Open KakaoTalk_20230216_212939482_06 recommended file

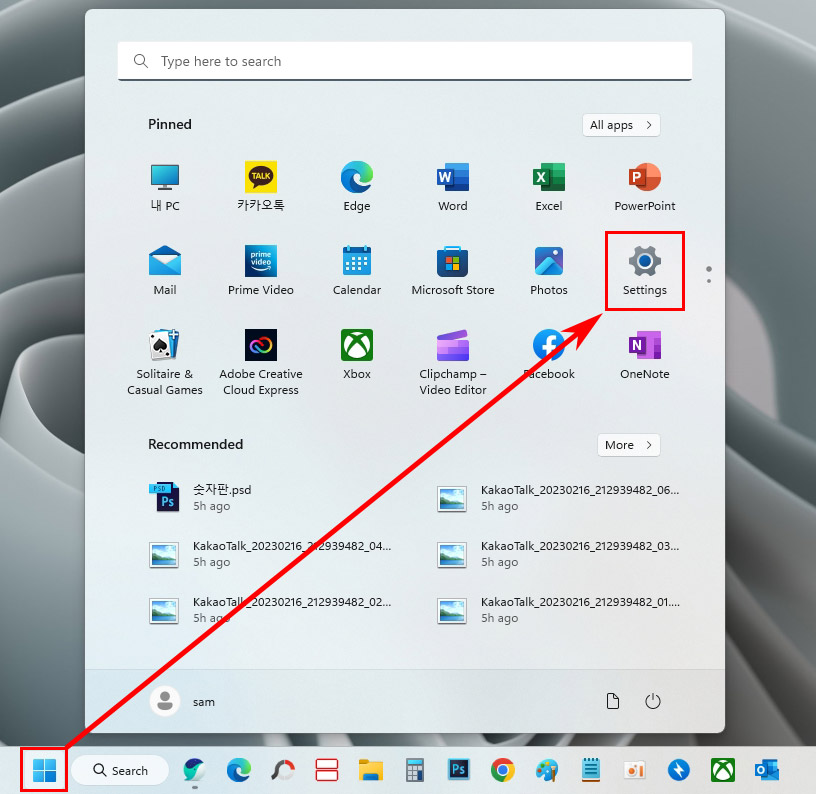pyautogui.click(x=557, y=497)
